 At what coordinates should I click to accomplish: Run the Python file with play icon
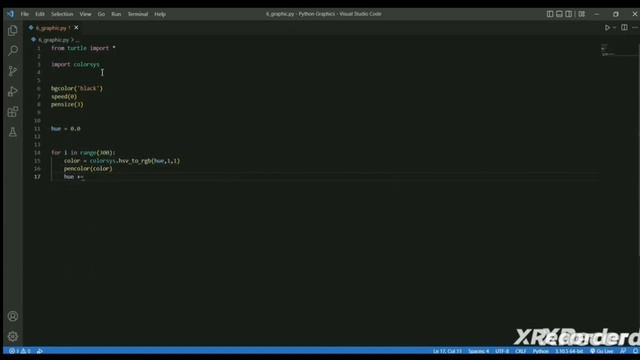[x=607, y=28]
